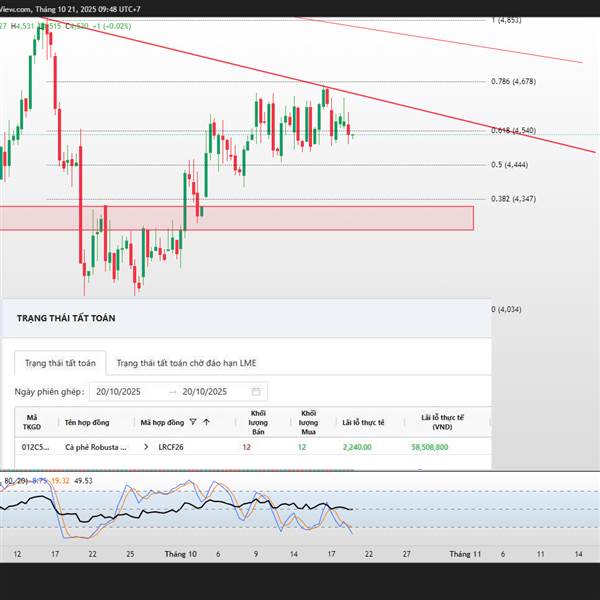Click the 9 date label on time axis
Screen dimensions: 600x600
pyautogui.click(x=256, y=554)
